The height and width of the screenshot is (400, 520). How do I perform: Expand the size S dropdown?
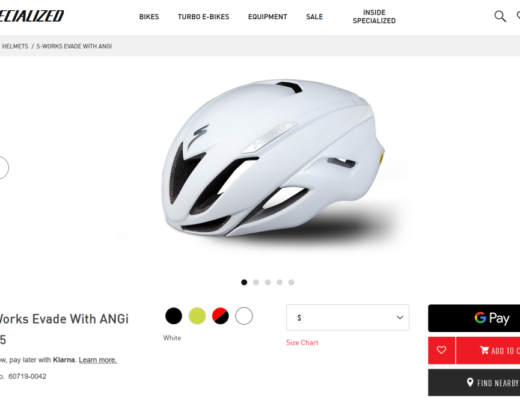(348, 317)
